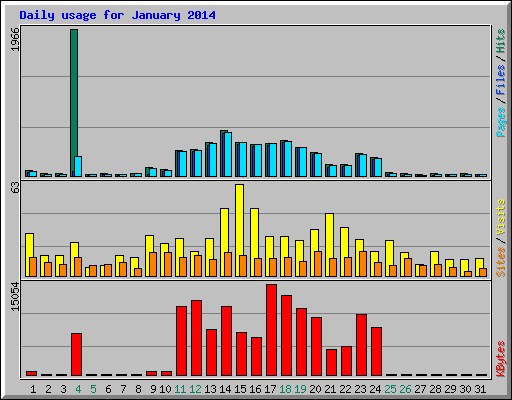Click x-axis day label 14
Screen dimensions: 512x400
click(x=225, y=389)
